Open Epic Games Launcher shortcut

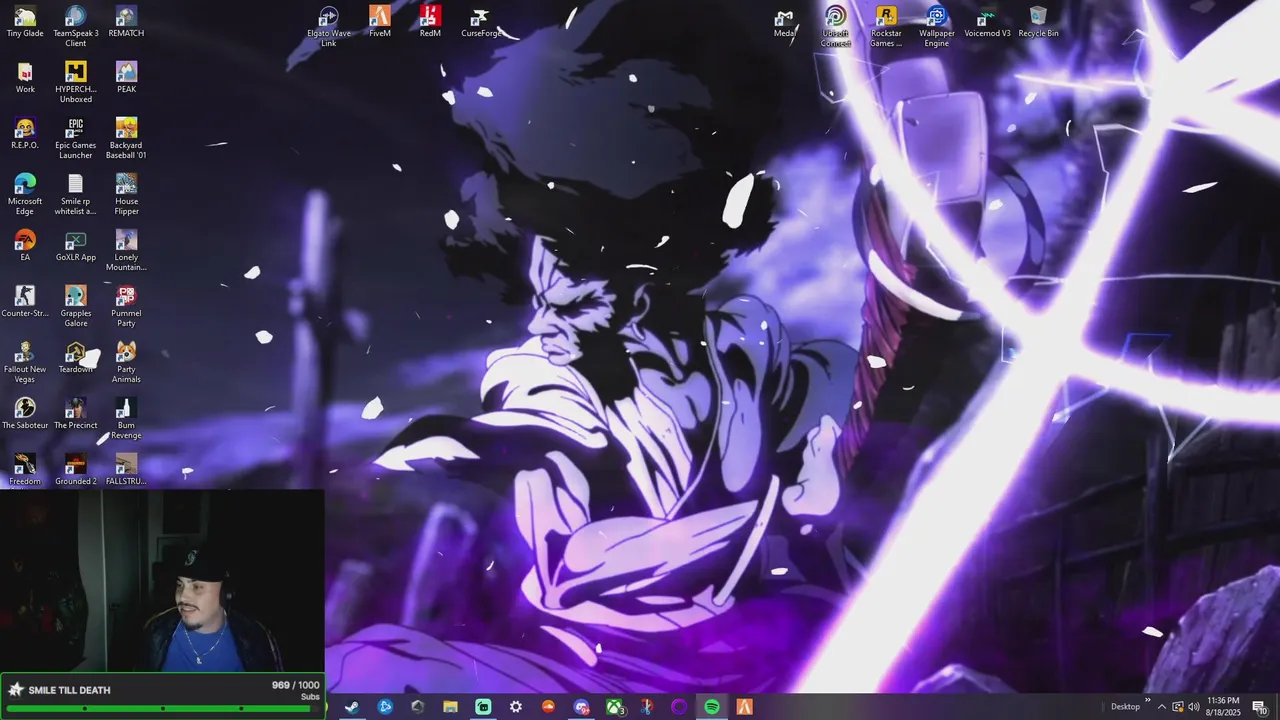click(76, 139)
